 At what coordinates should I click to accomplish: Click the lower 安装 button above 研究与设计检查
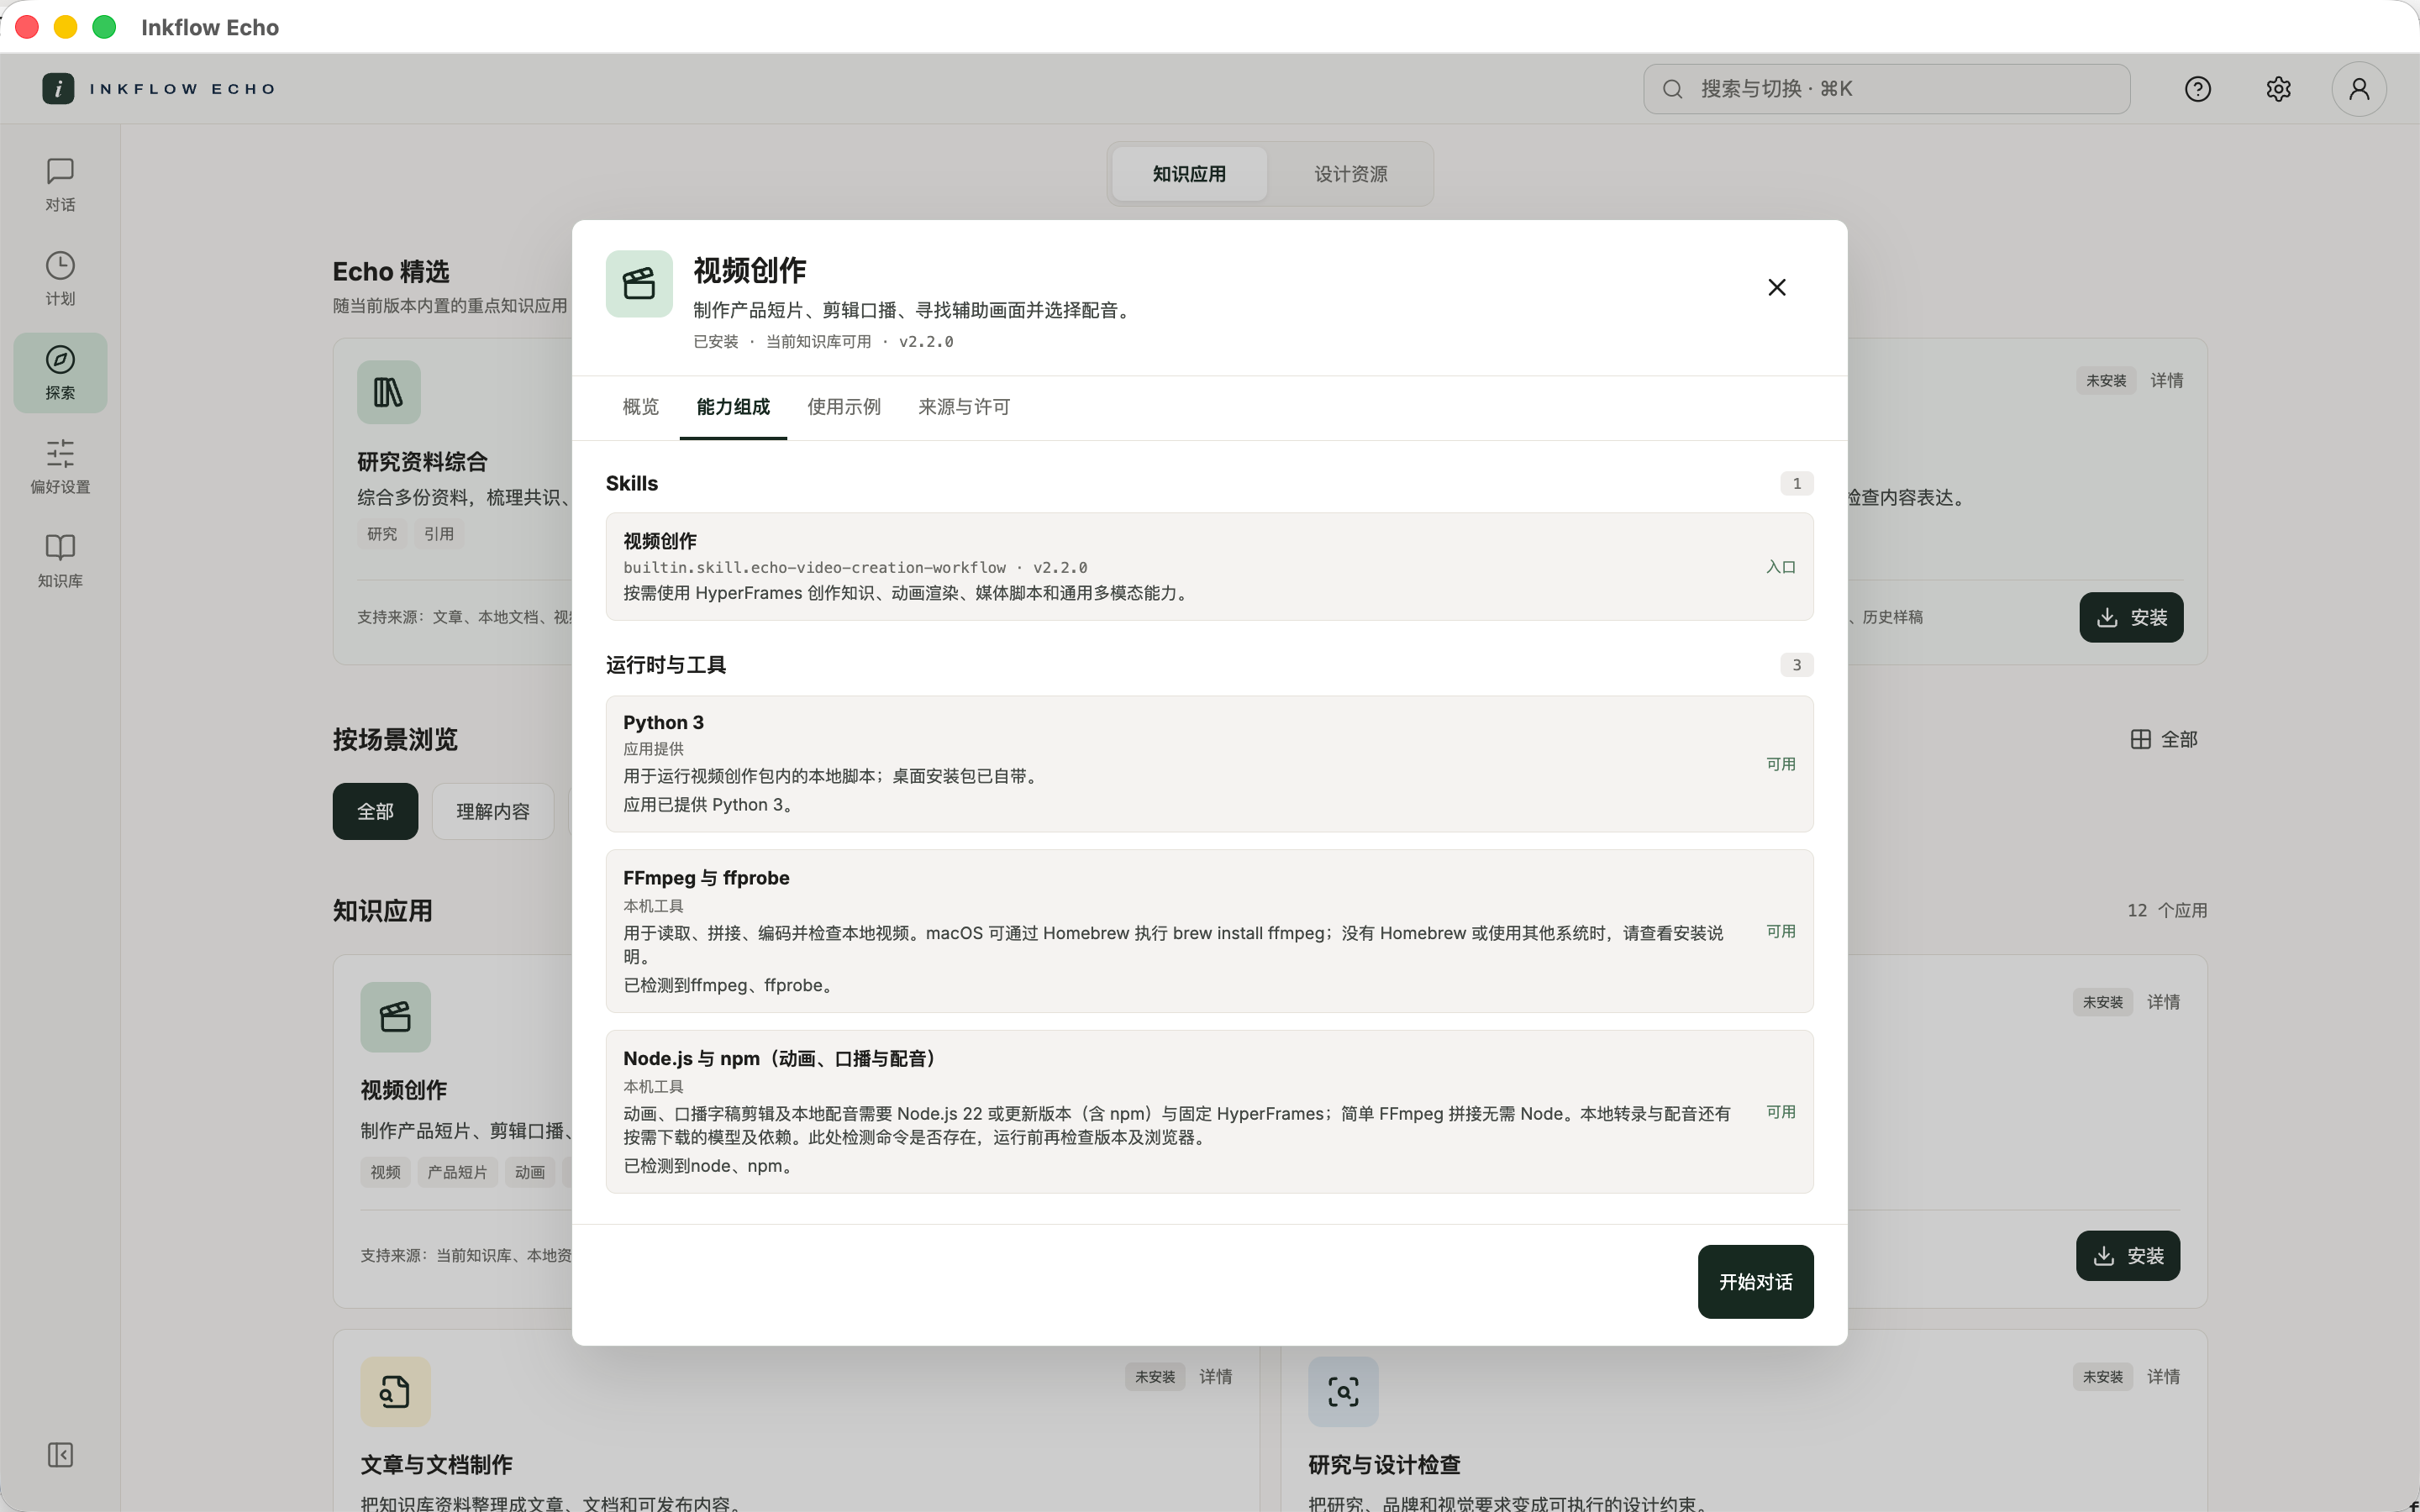coord(2128,1255)
